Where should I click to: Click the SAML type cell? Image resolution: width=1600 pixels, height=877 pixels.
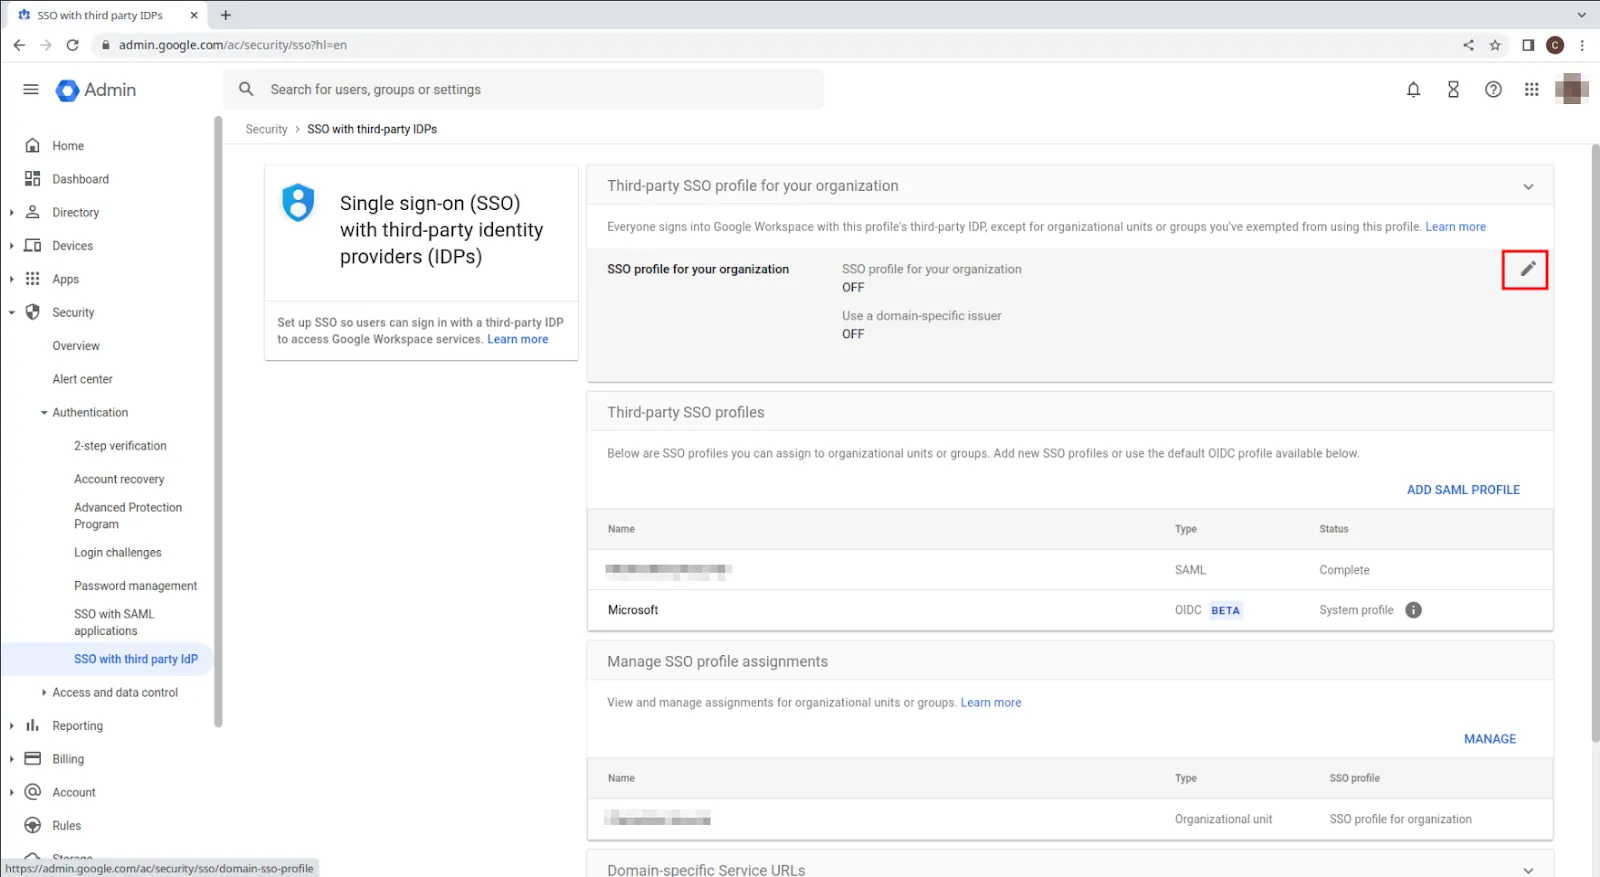tap(1190, 570)
